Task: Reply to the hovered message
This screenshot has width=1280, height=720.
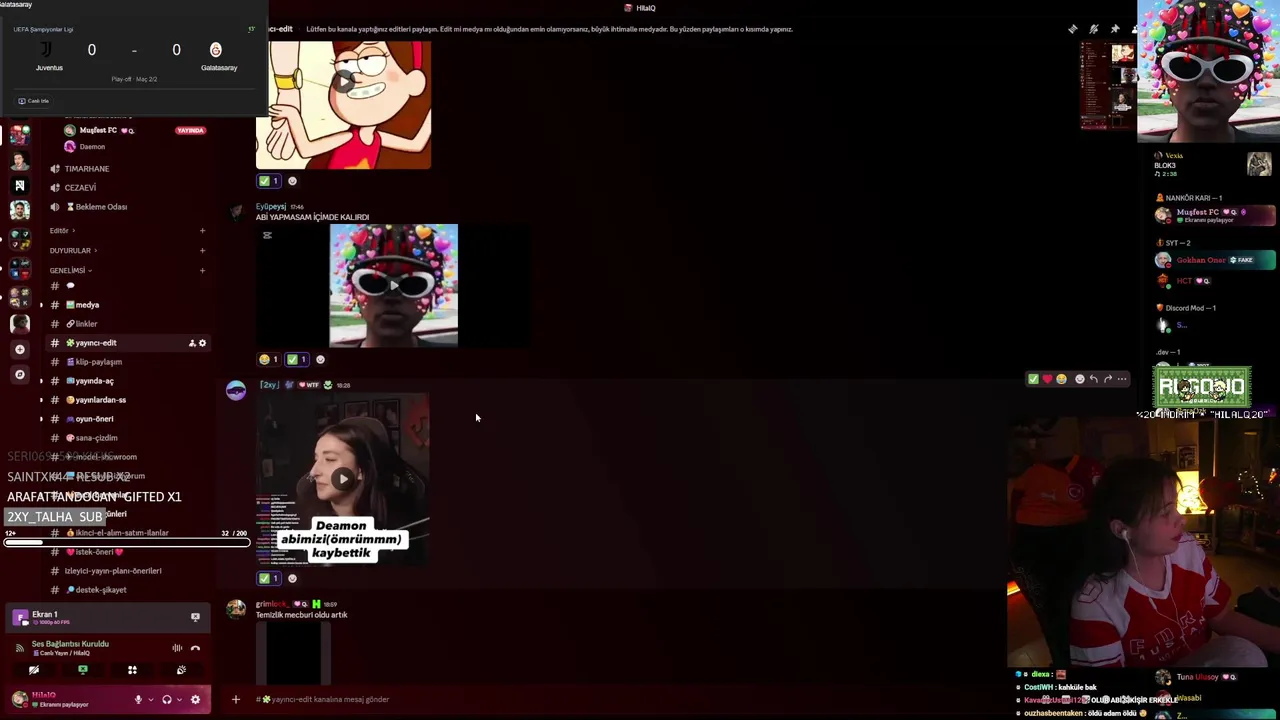Action: 1093,379
